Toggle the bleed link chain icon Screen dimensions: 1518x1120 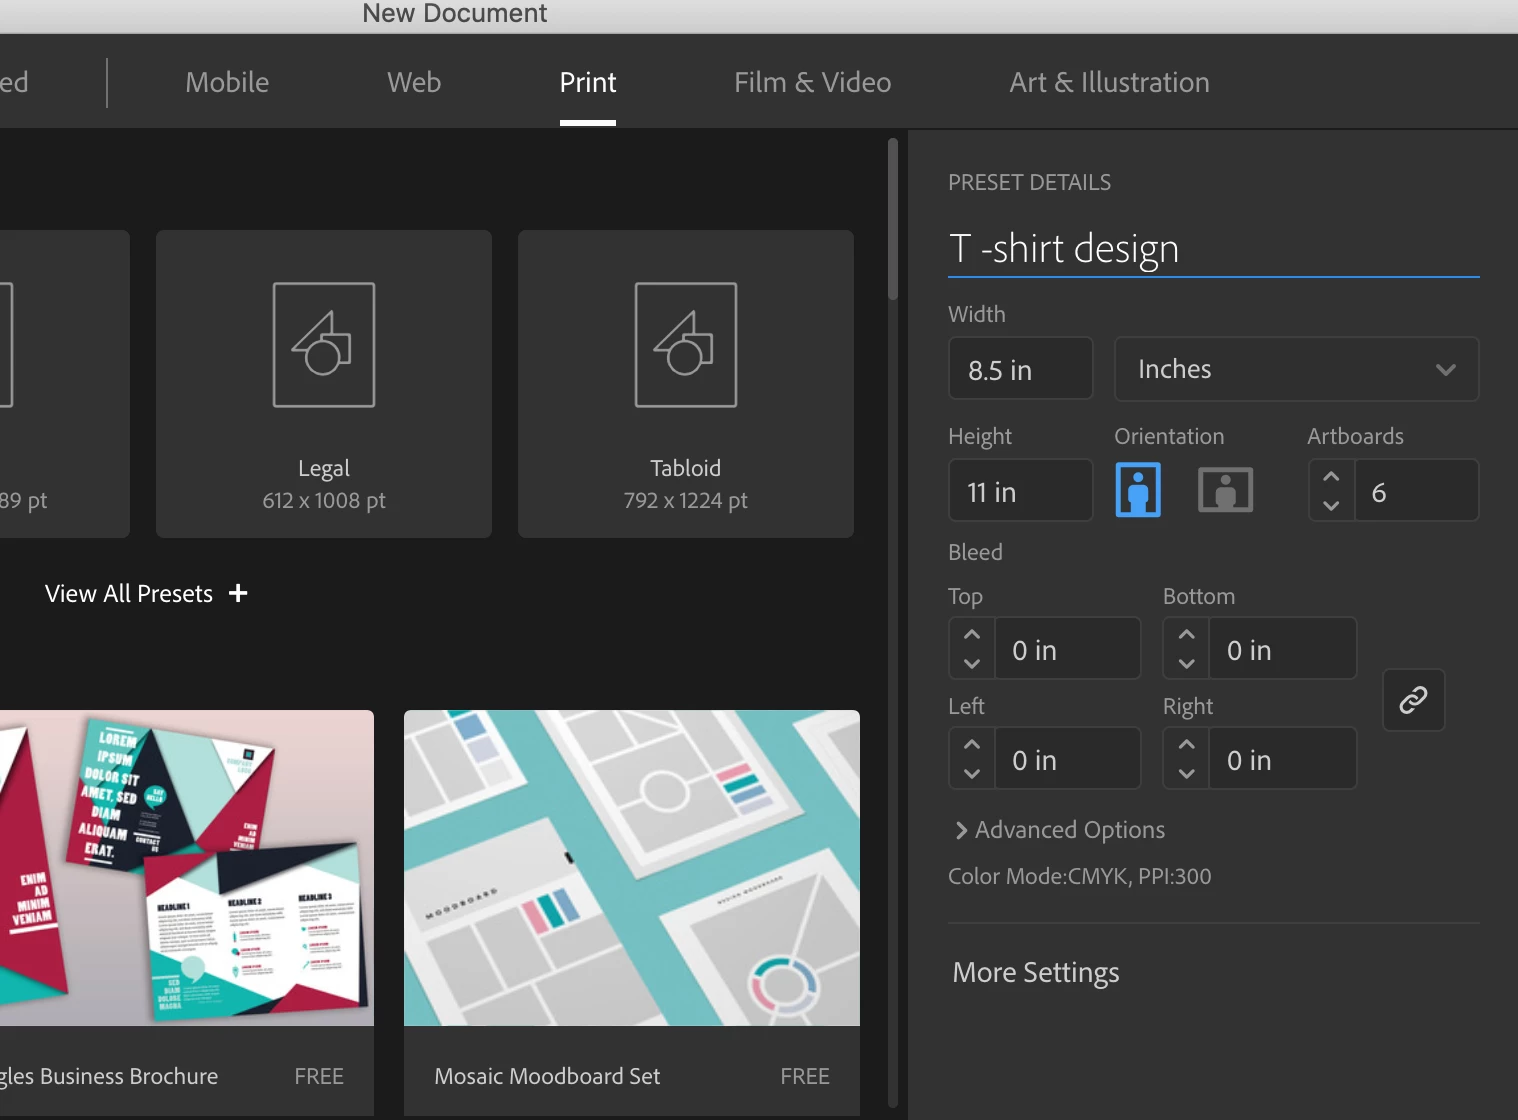coord(1413,700)
